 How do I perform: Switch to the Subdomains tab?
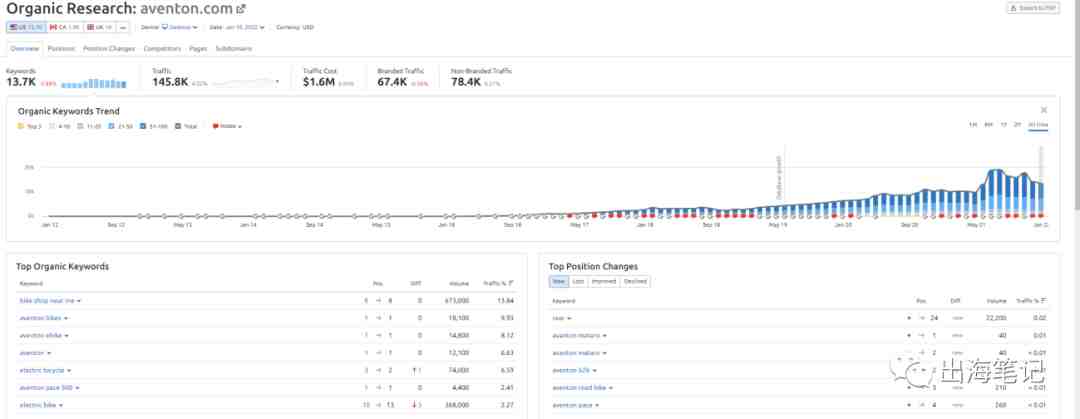(233, 49)
